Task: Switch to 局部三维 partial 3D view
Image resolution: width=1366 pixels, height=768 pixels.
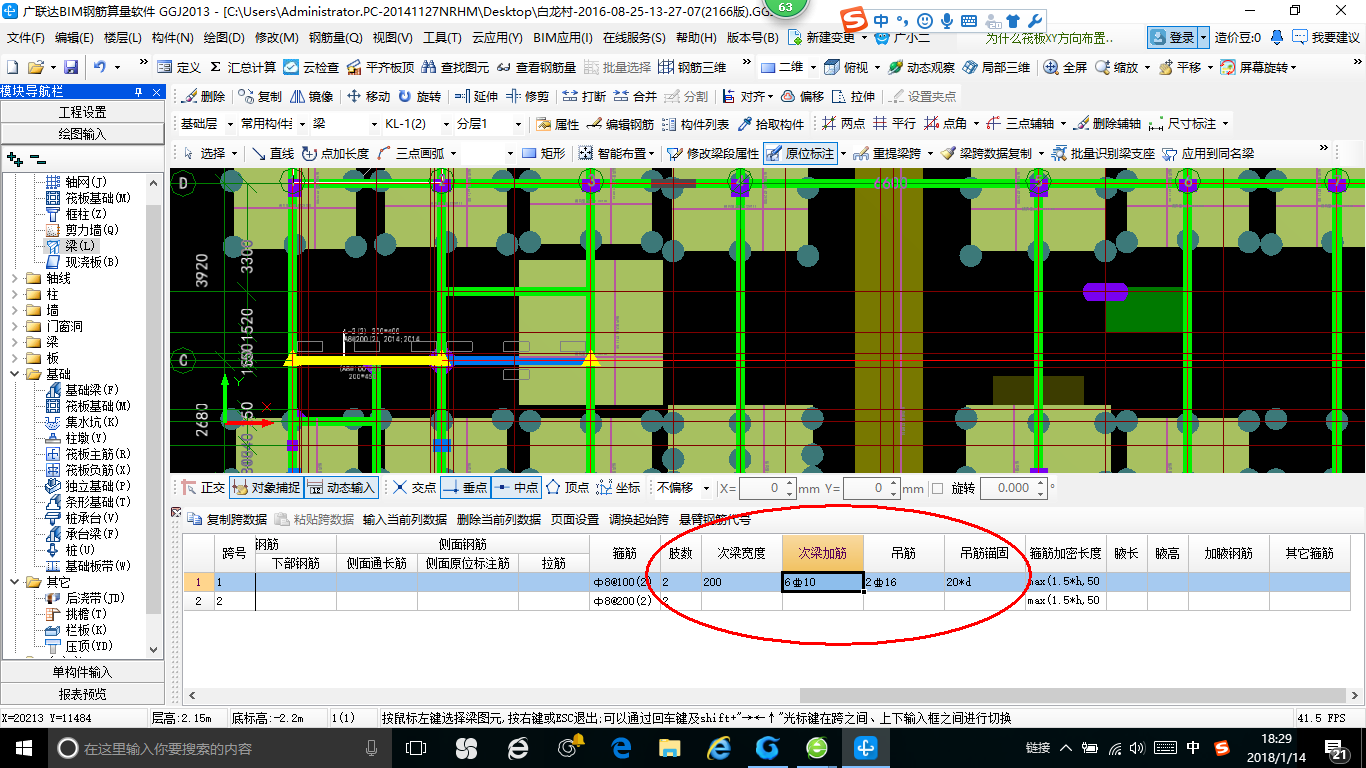Action: [x=996, y=67]
